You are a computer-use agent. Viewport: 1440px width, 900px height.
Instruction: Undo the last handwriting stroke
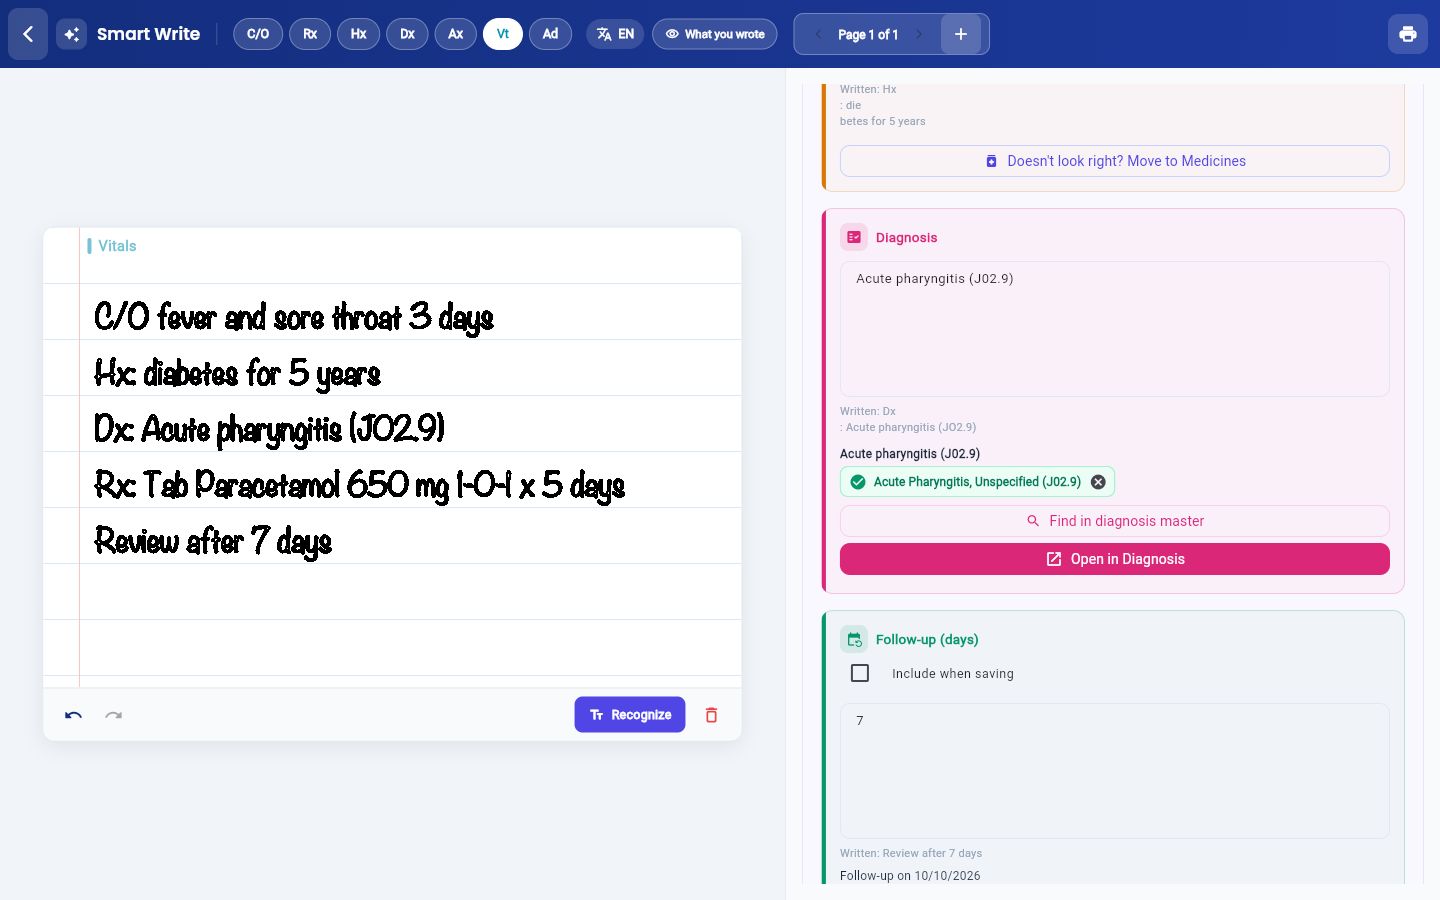click(73, 715)
